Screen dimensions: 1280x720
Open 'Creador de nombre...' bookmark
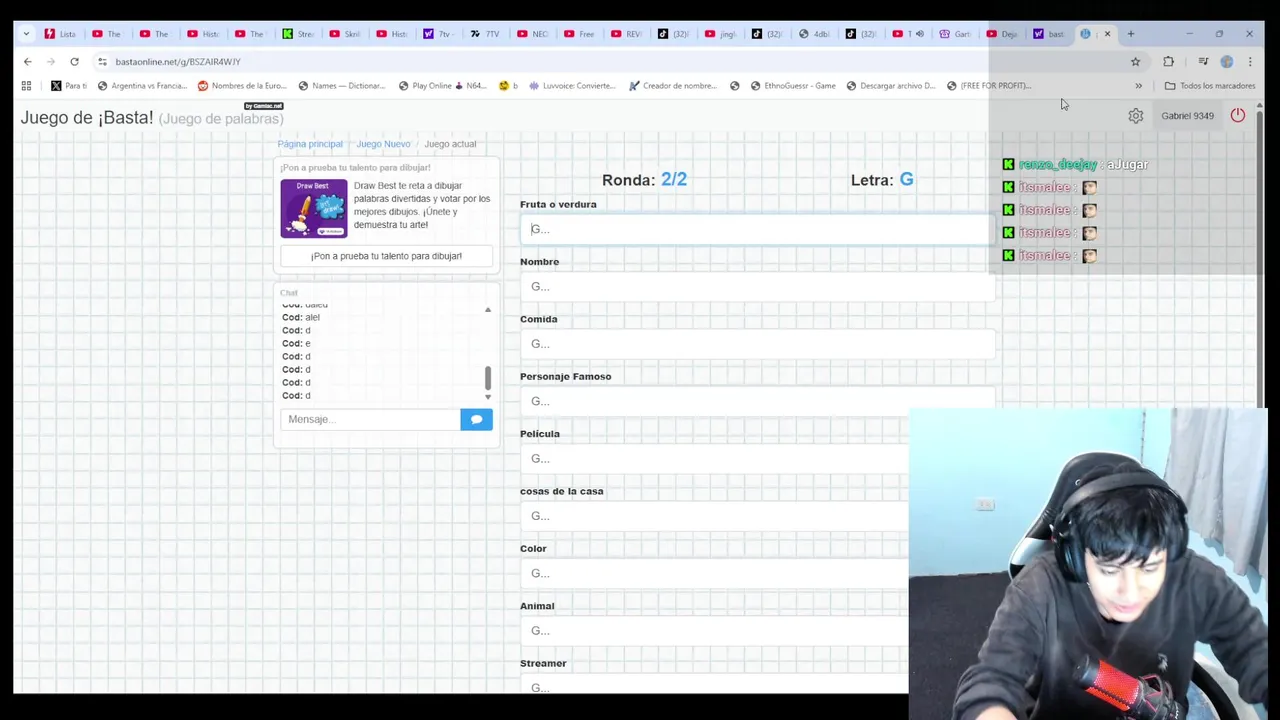coord(673,86)
